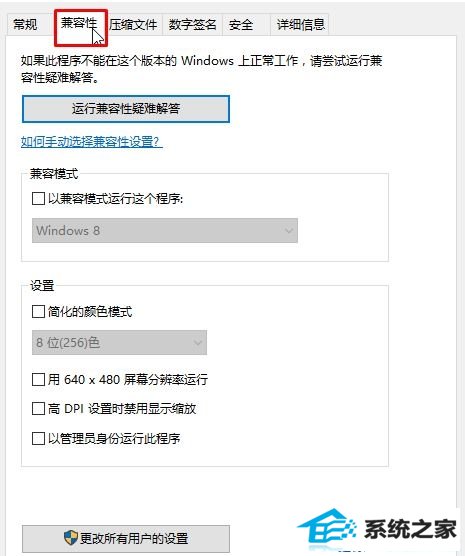This screenshot has width=465, height=556.
Task: Toggle 高 DPI 设置时禁用显示缩放 checkbox
Action: coord(38,408)
